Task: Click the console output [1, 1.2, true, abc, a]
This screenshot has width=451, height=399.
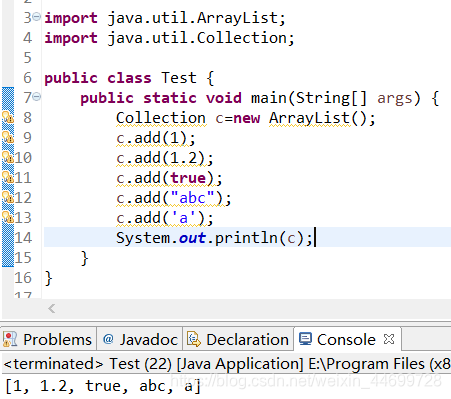Action: (103, 386)
